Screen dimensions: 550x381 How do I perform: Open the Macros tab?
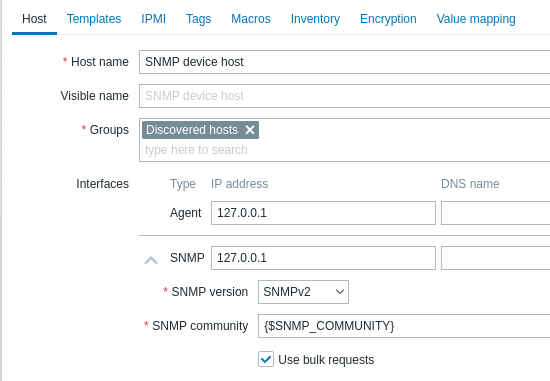(251, 19)
